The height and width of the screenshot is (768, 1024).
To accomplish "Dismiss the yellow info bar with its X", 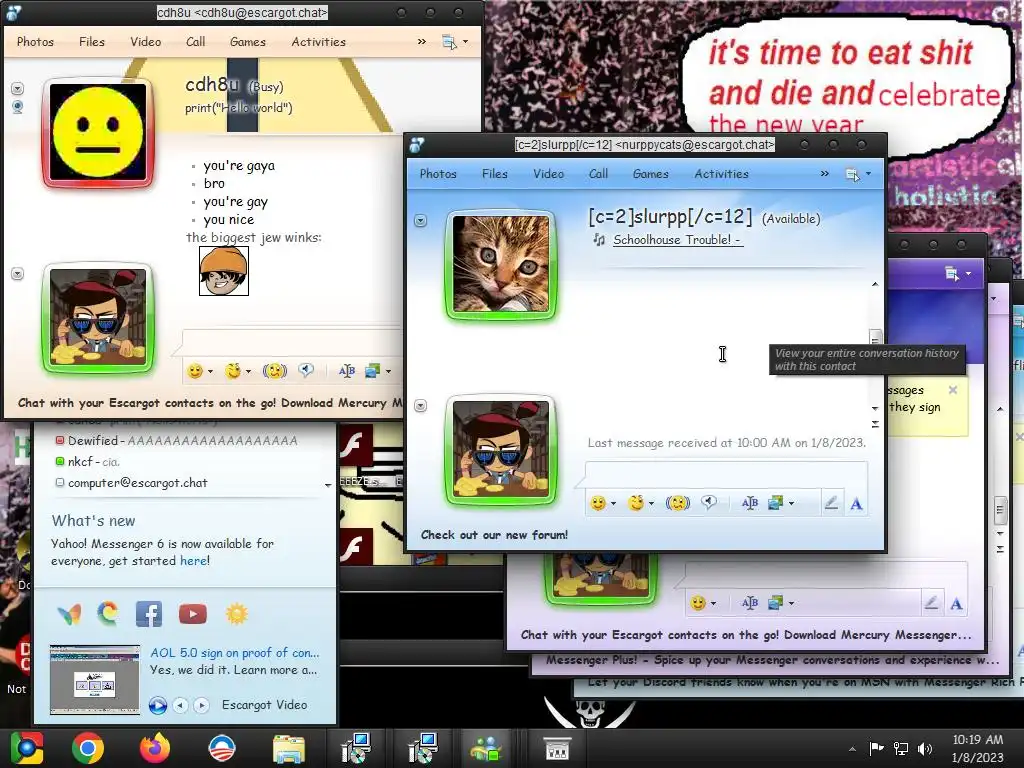I will 953,390.
